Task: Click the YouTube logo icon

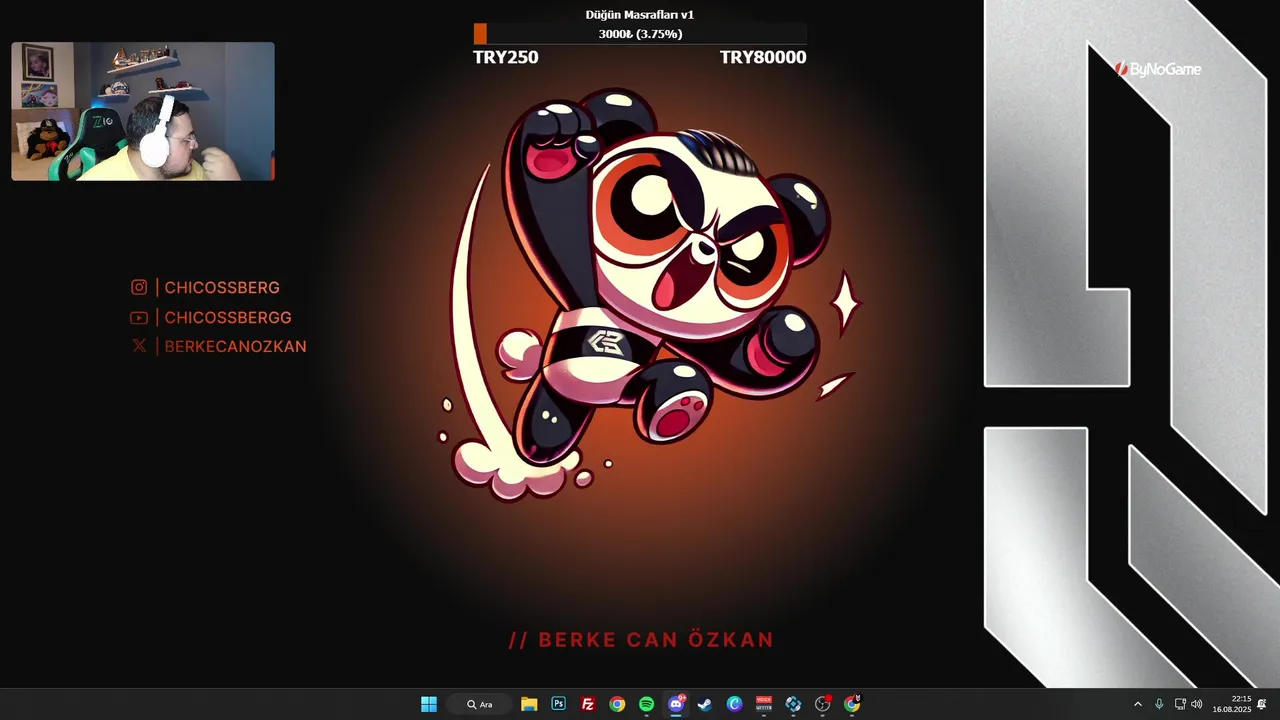Action: 139,318
